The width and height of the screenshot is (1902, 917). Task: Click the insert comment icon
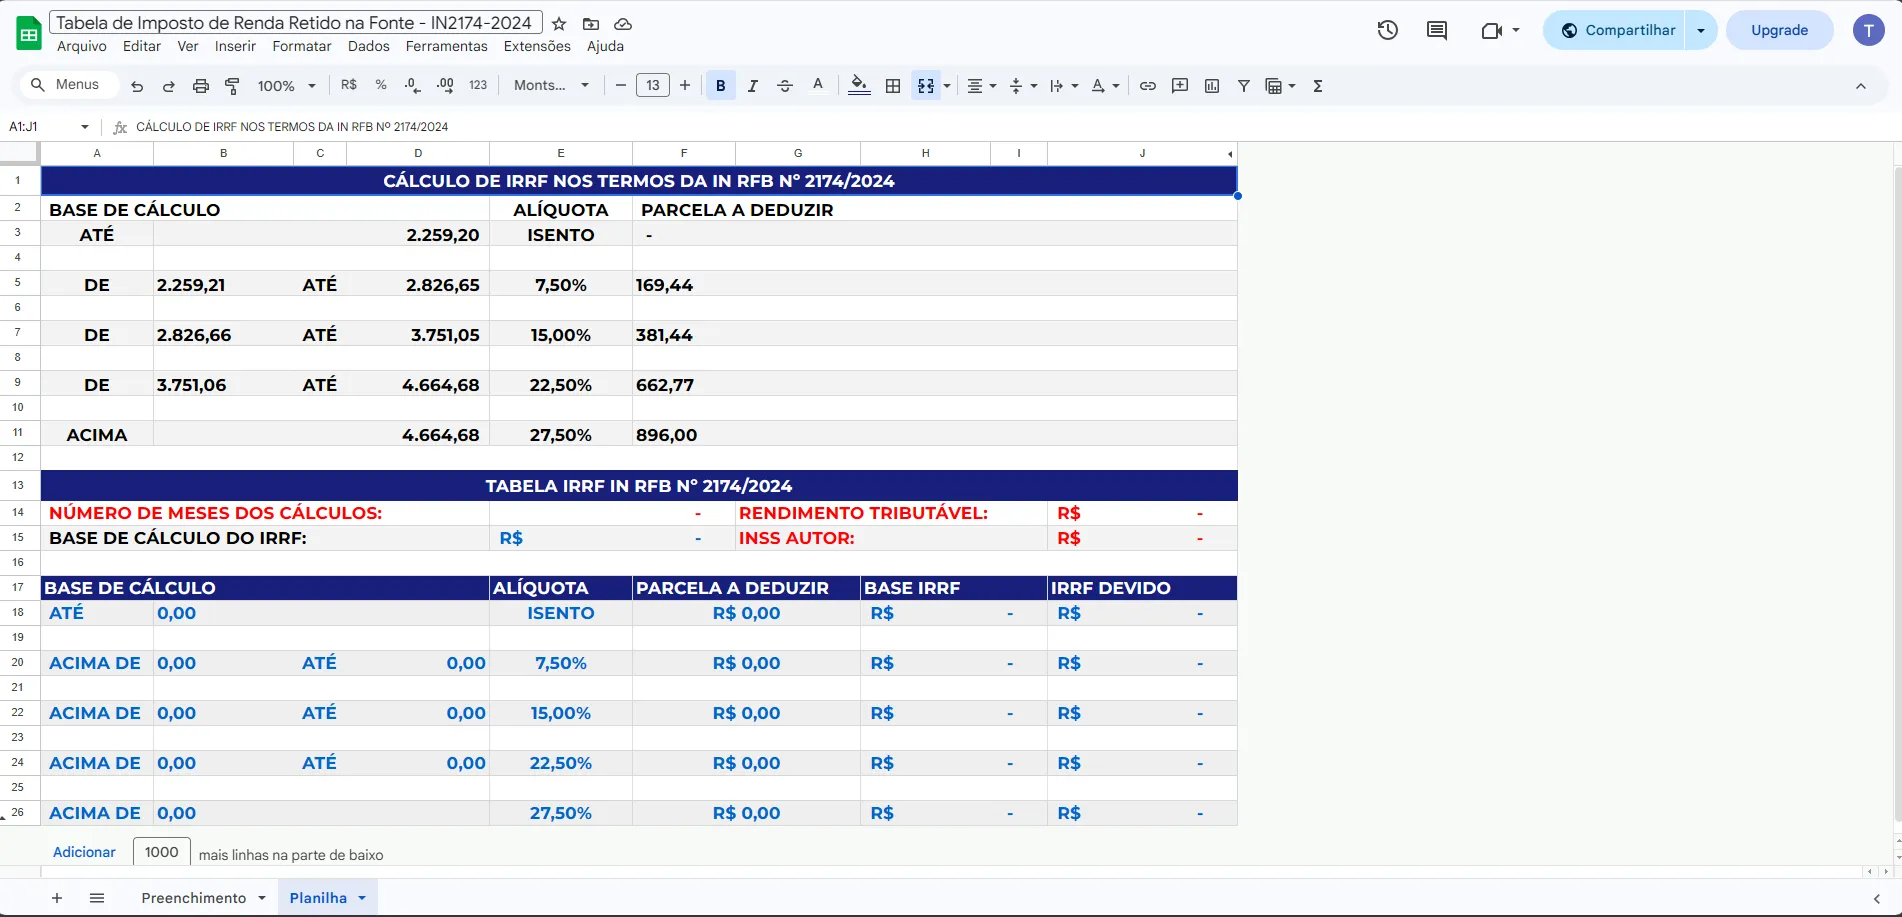pos(1180,86)
